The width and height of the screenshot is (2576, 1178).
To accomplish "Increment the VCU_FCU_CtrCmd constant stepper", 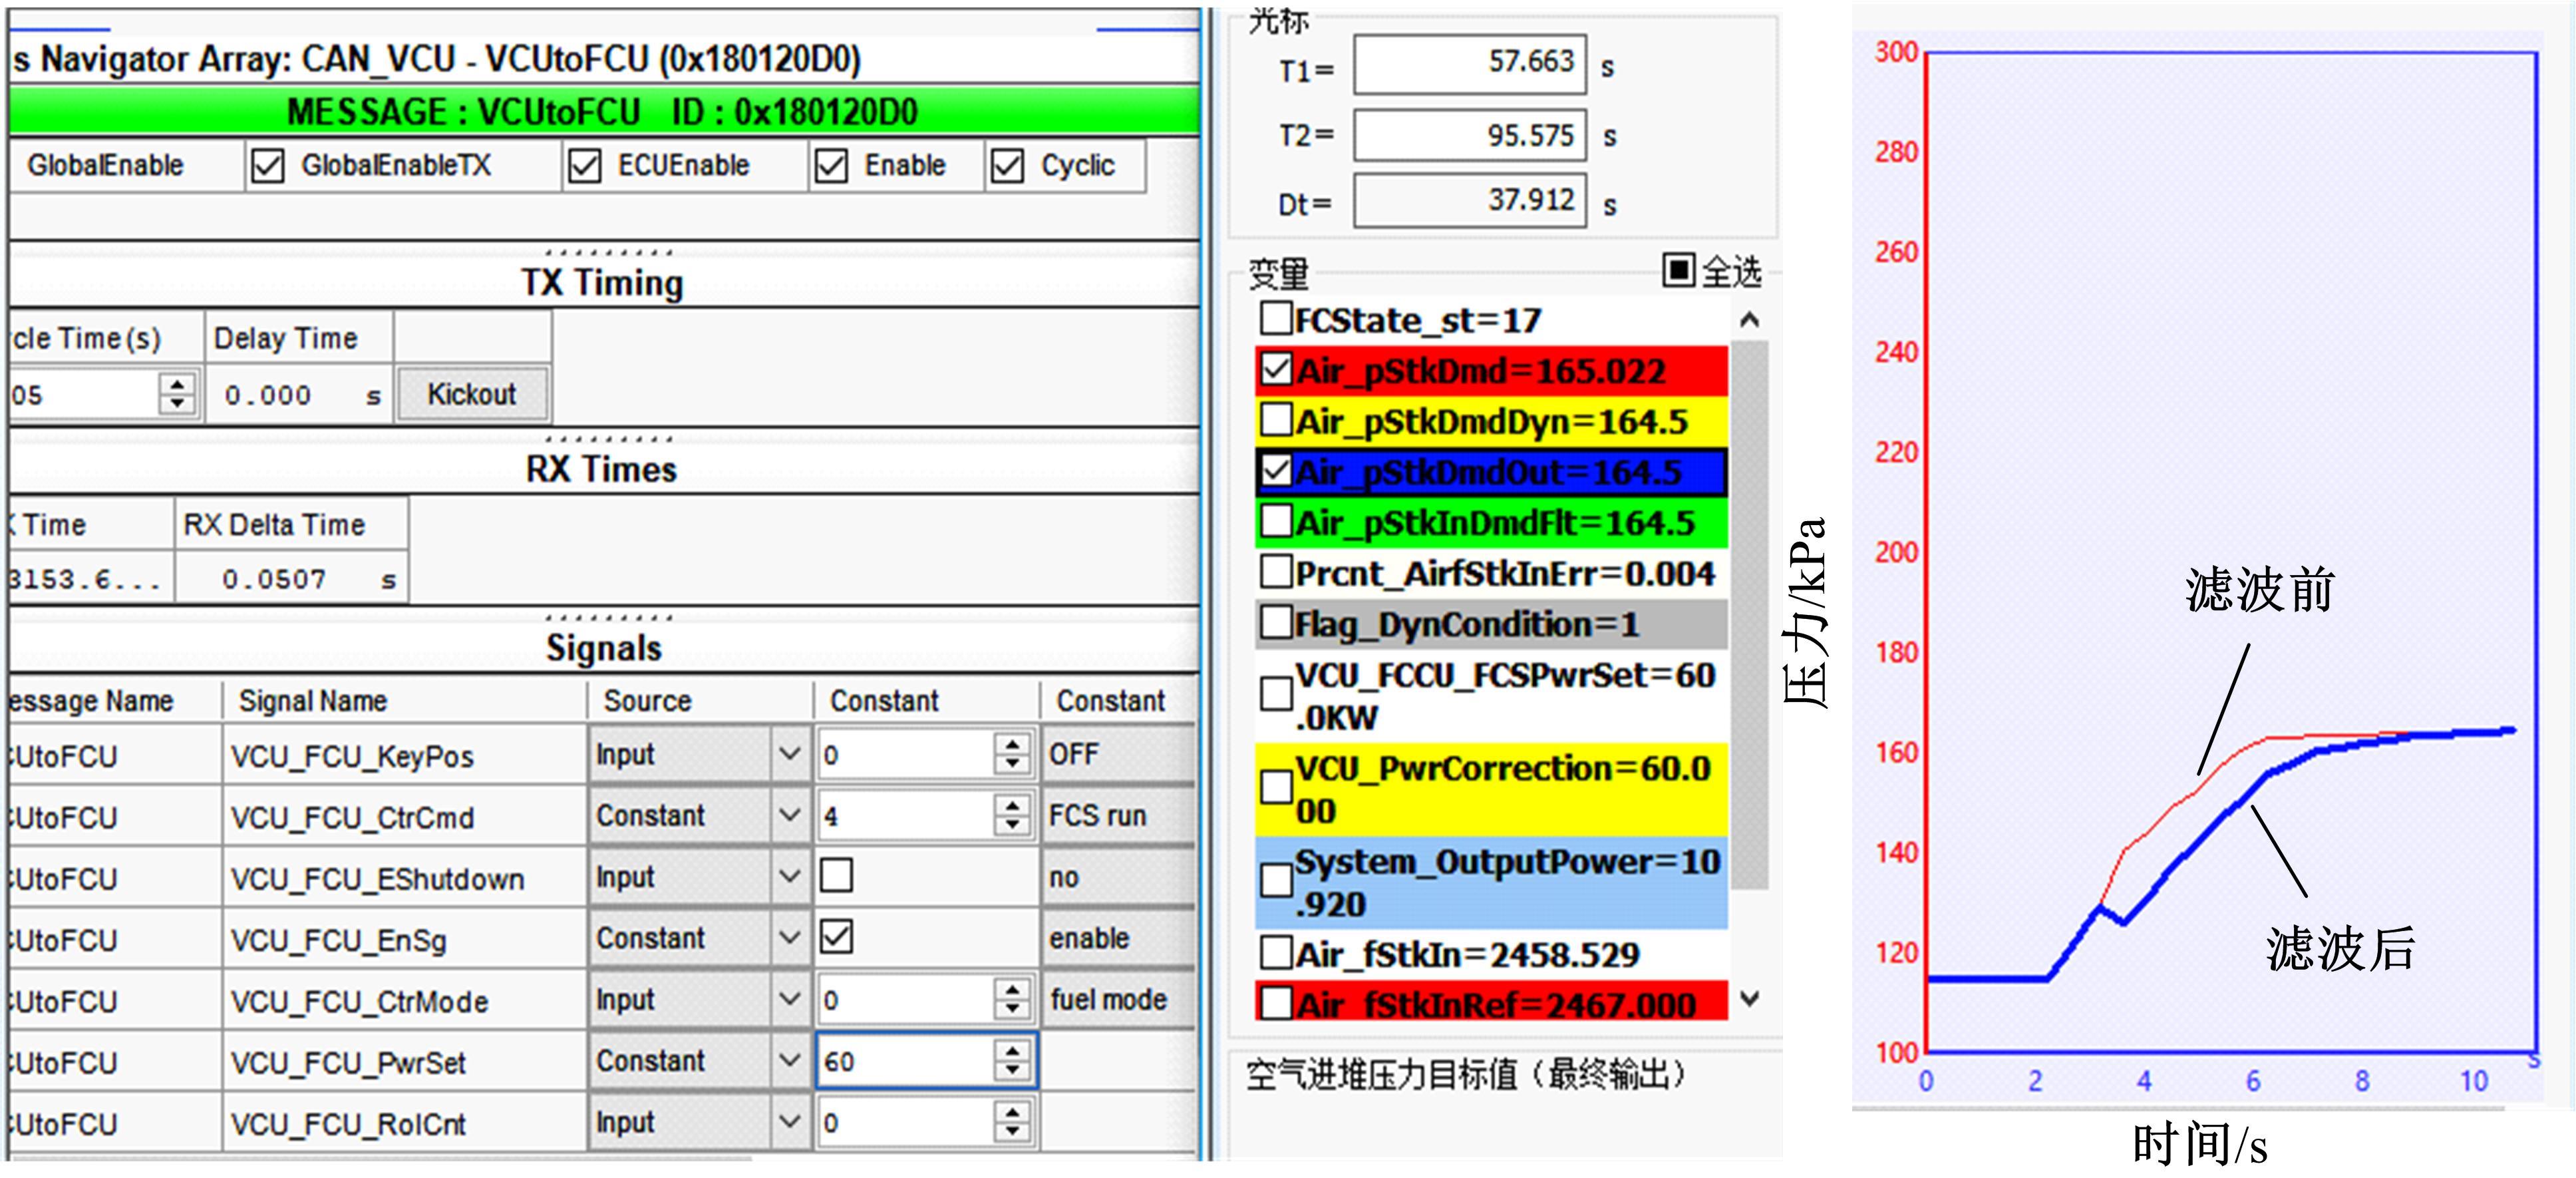I will click(x=1012, y=806).
